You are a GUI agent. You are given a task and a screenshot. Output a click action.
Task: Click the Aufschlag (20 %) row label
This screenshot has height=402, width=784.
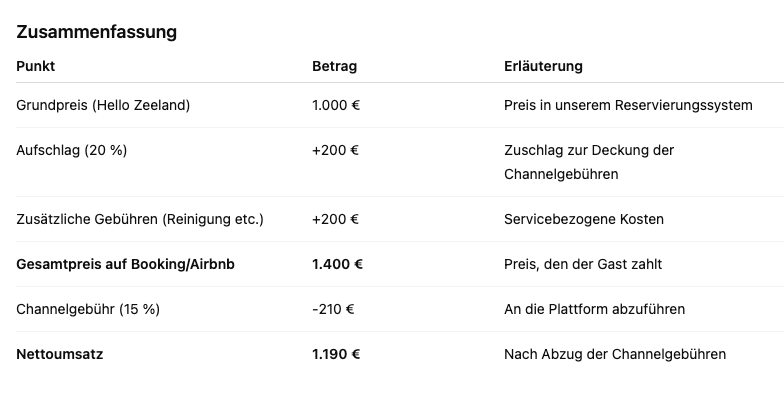click(x=72, y=150)
